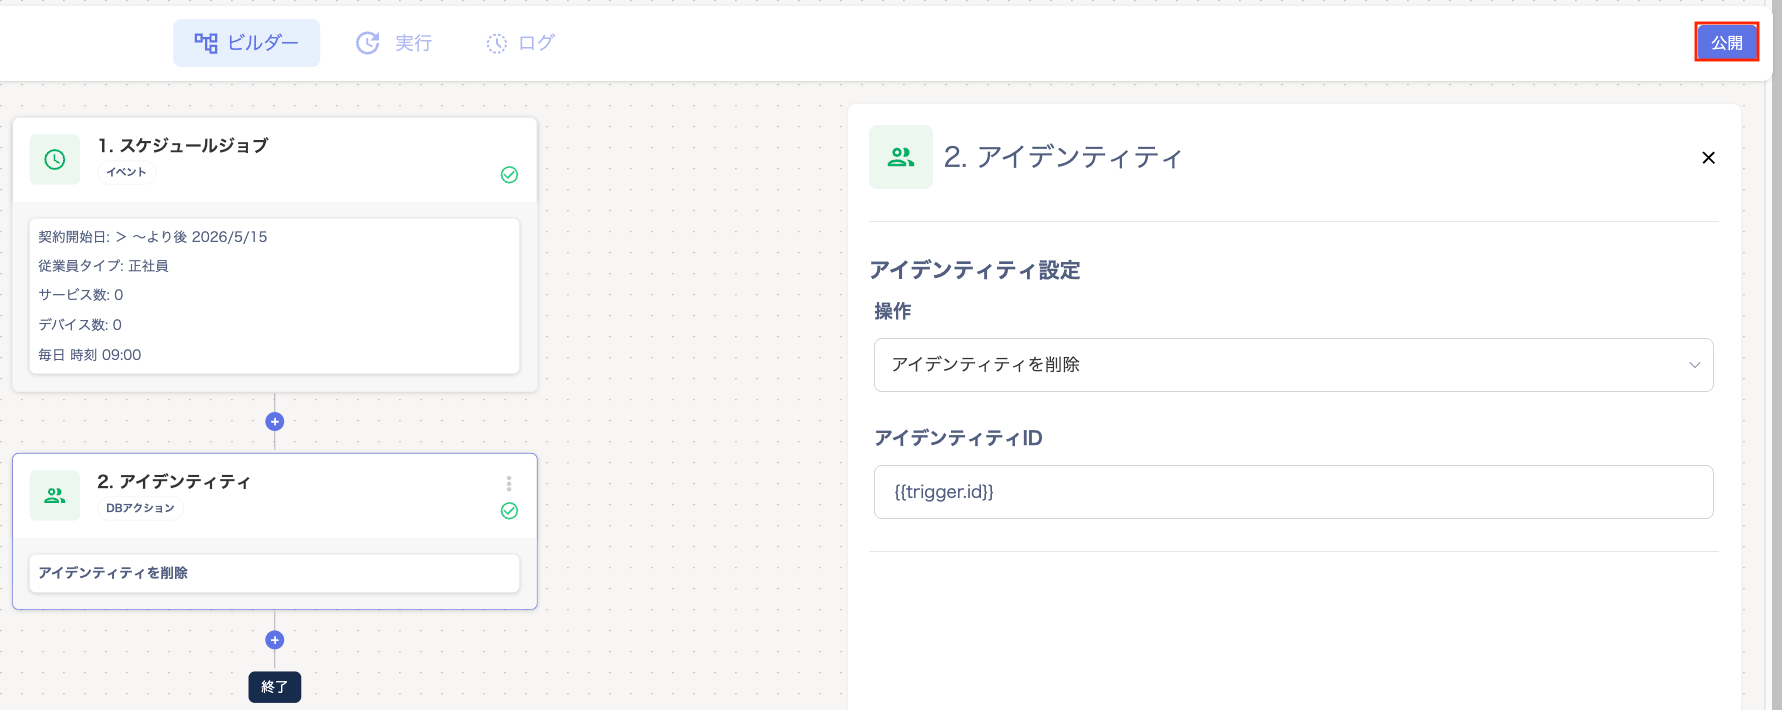Open the 操作 dropdown アイデンティティを削除
Viewport: 1782px width, 710px height.
[x=1293, y=365]
